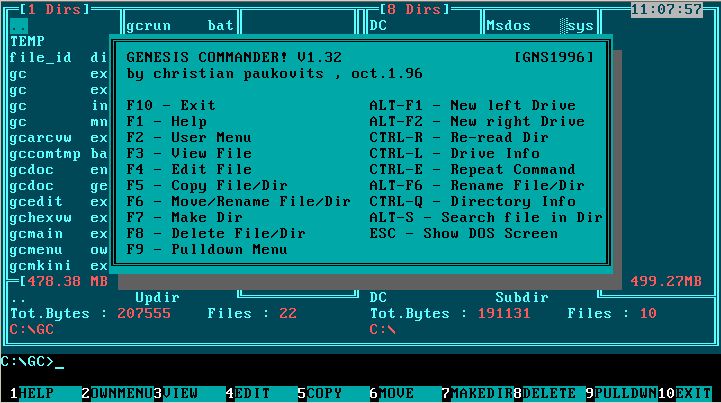Click the DOS command prompt line
Image resolution: width=721 pixels, height=403 pixels.
point(360,362)
